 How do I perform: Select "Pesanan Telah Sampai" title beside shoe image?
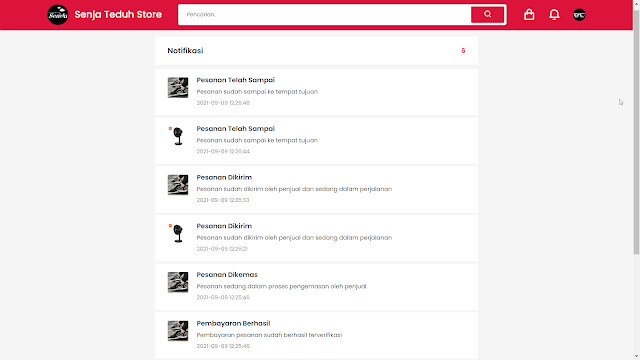coord(236,80)
